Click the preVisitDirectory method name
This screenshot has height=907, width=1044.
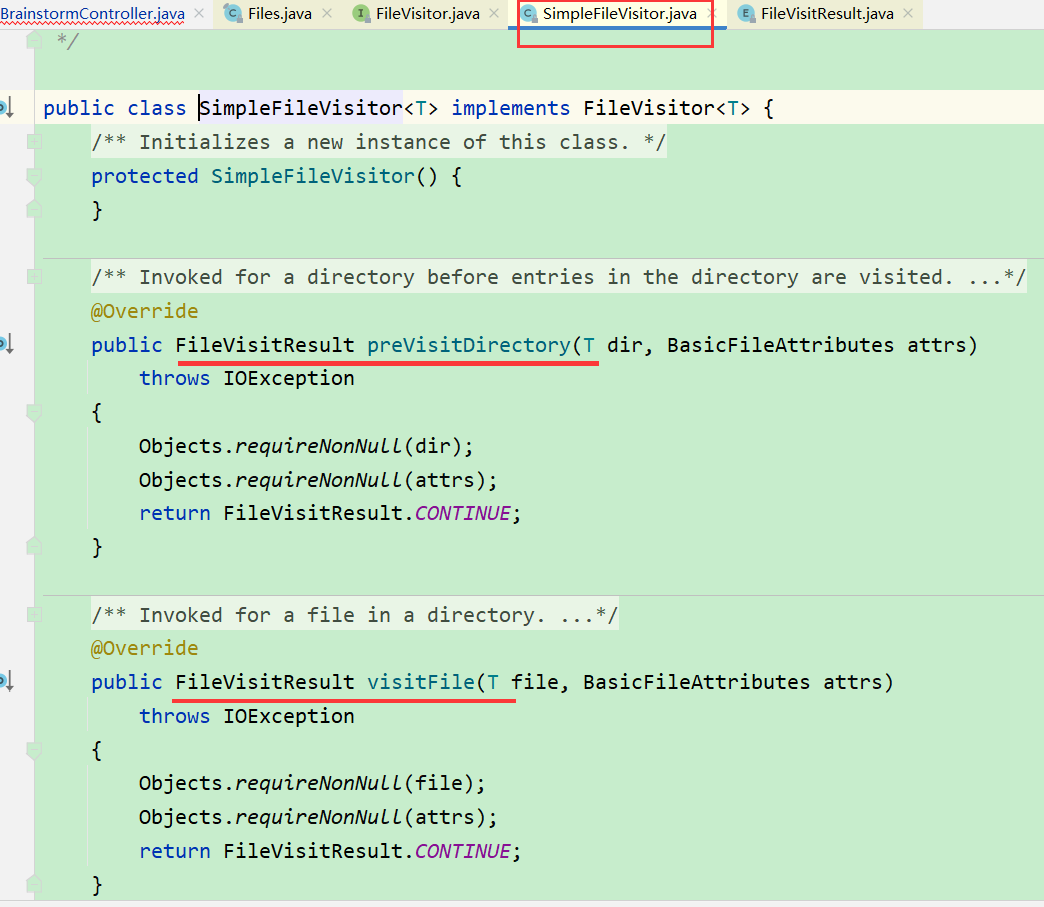pyautogui.click(x=469, y=345)
